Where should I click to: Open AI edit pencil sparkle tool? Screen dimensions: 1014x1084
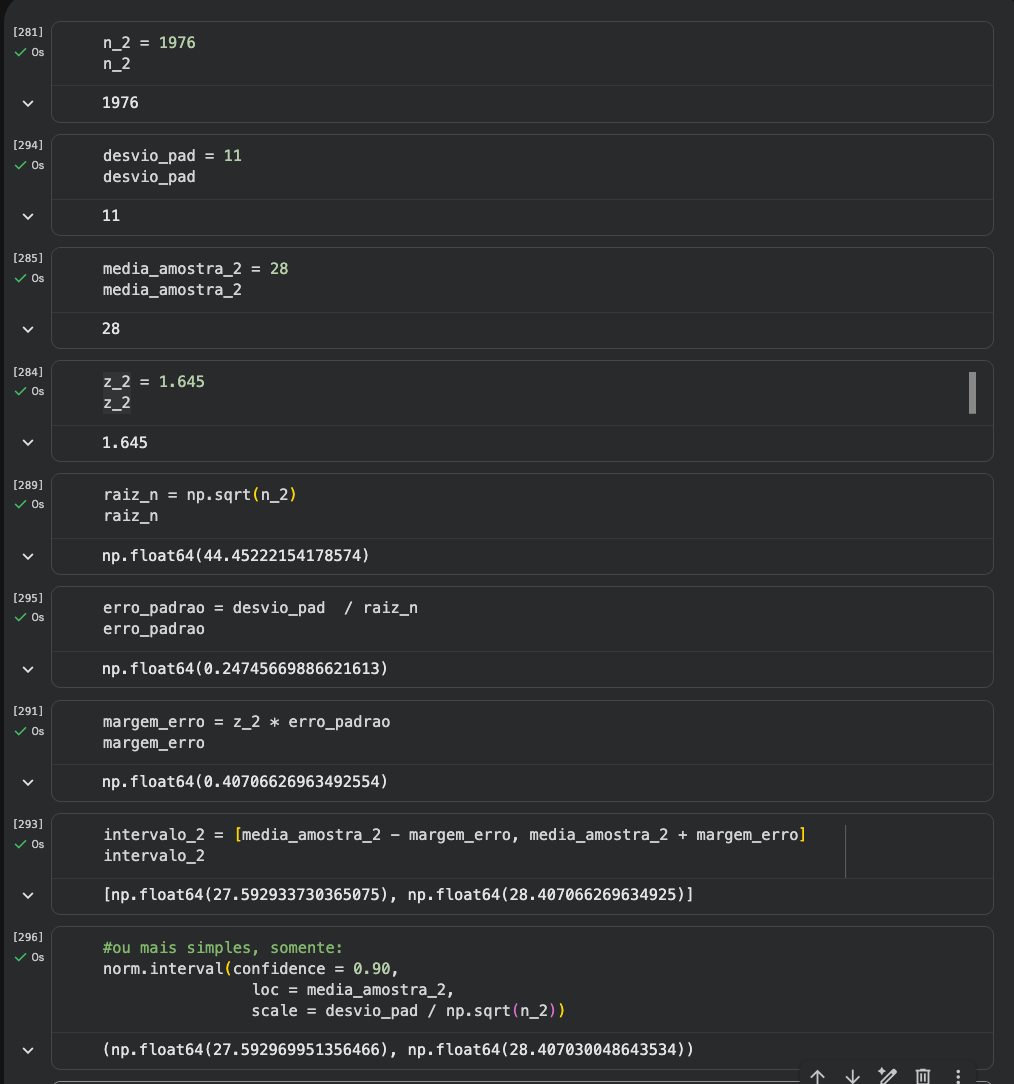point(887,1076)
